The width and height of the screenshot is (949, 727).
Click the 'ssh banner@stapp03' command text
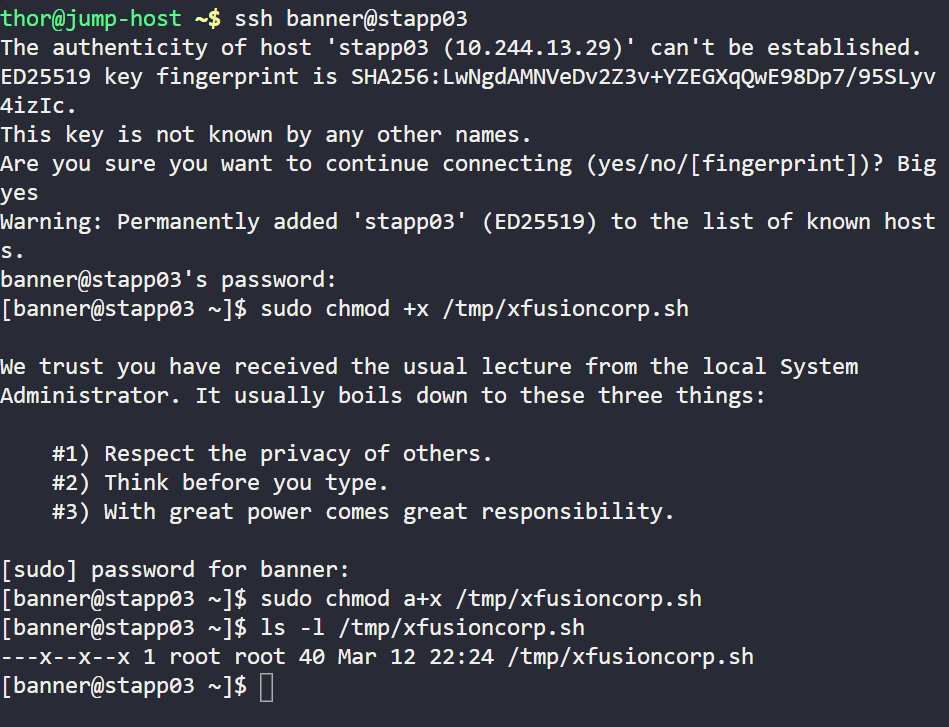coord(351,18)
